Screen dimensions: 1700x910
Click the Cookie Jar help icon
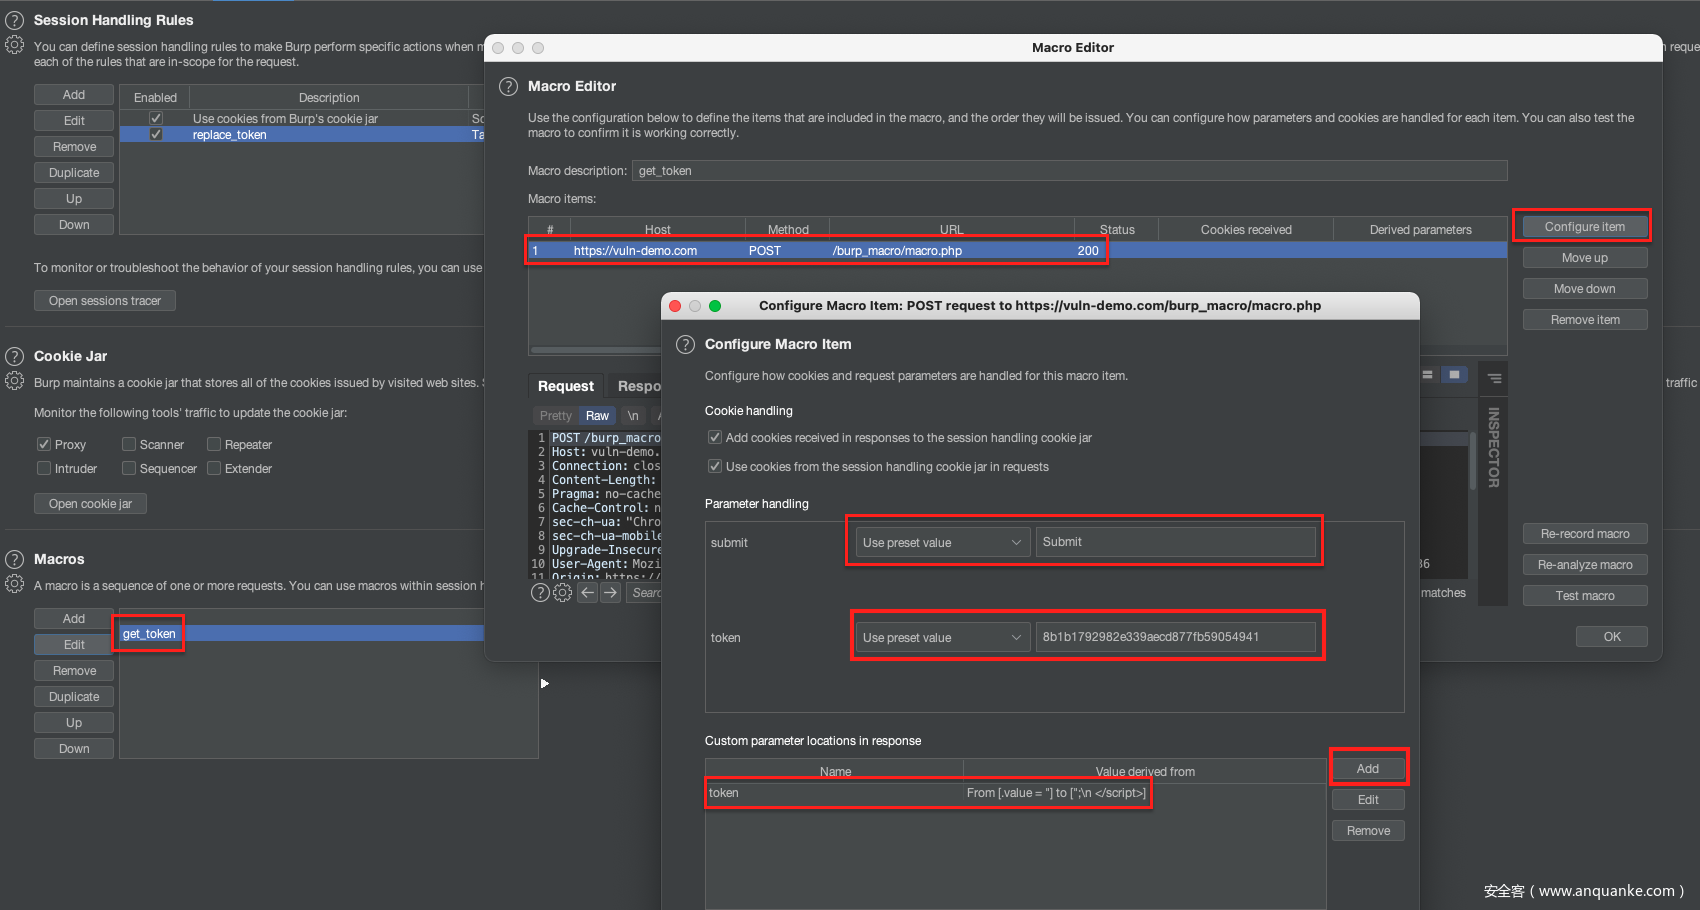coord(15,356)
